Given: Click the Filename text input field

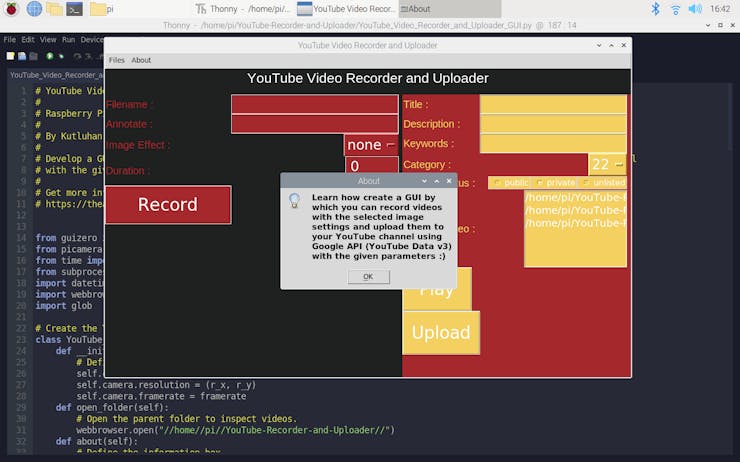Looking at the screenshot, I should (315, 104).
